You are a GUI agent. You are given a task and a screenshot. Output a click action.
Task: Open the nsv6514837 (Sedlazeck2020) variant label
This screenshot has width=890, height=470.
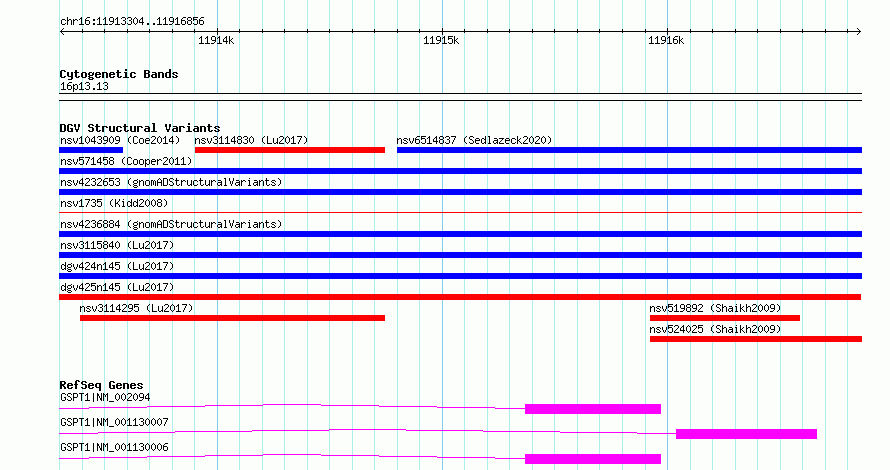click(x=474, y=140)
